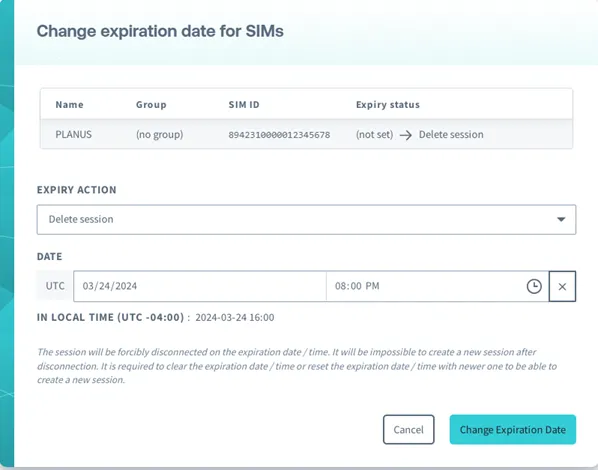Click the local time value 2024-03-24 16:00
598x470 pixels.
click(x=235, y=317)
